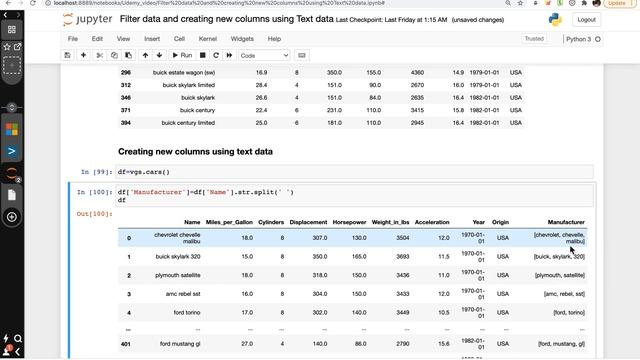Screen dimensions: 640x360
Task: Click the blue arrow app icon in sidebar
Action: coord(12,151)
